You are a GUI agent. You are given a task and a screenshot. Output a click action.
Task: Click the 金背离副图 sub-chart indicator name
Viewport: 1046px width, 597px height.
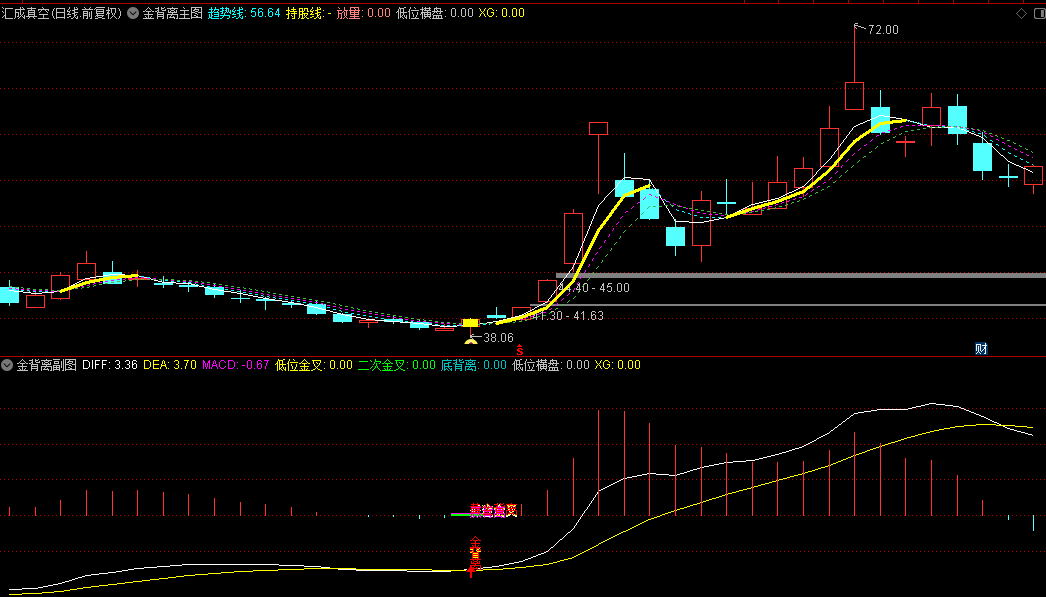[47, 365]
